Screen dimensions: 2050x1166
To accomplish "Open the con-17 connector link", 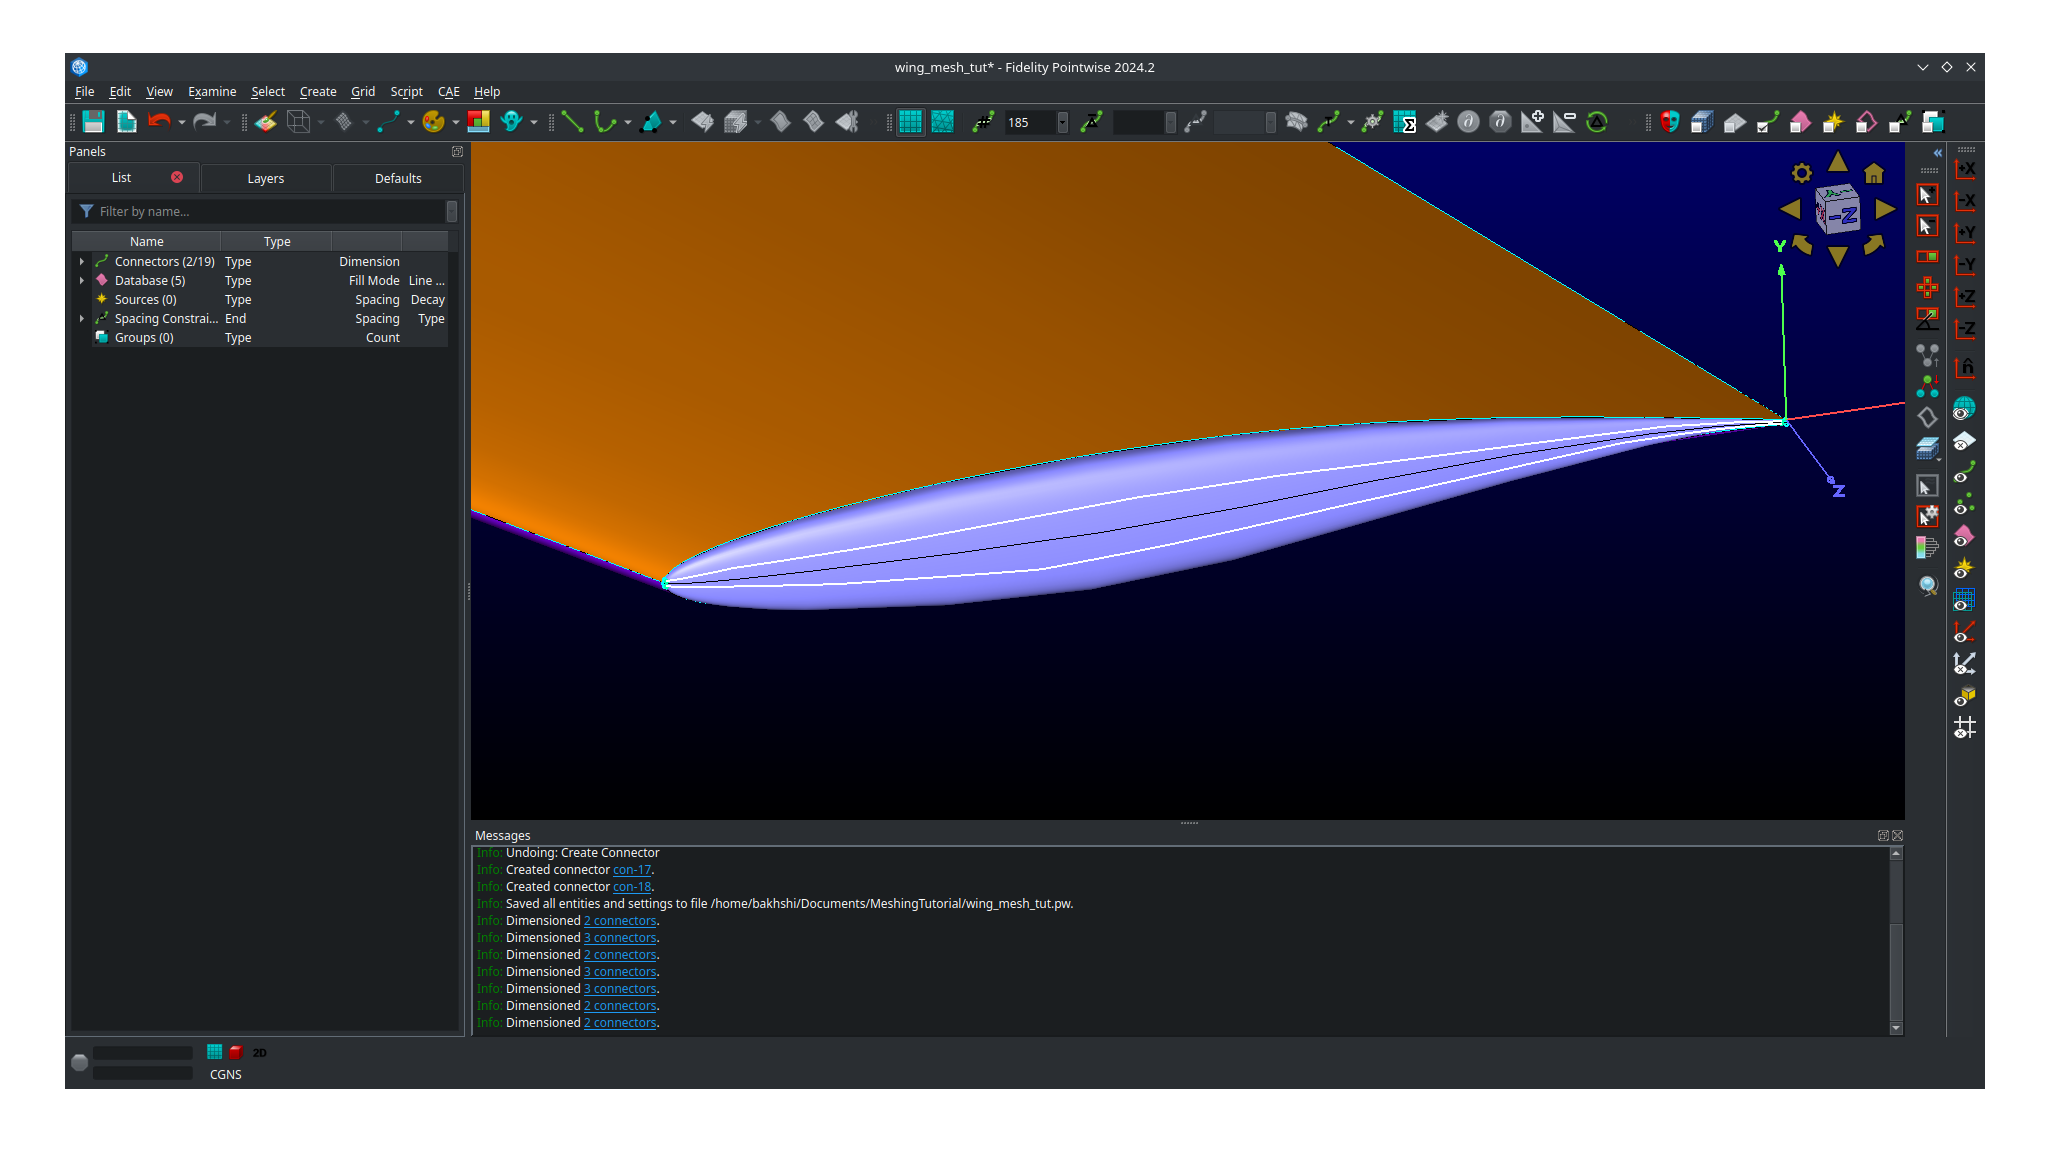I will [631, 869].
